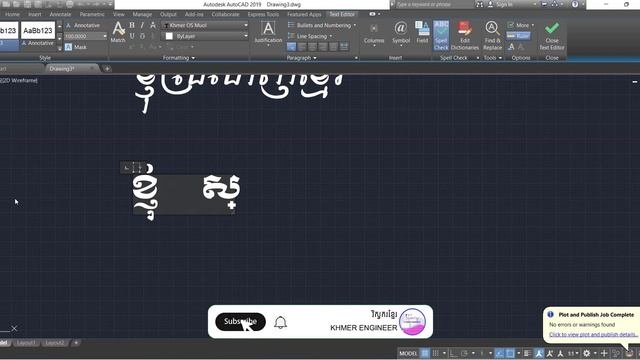Viewport: 640px width, 360px height.
Task: Open the workspace switching gear icon
Action: point(587,353)
